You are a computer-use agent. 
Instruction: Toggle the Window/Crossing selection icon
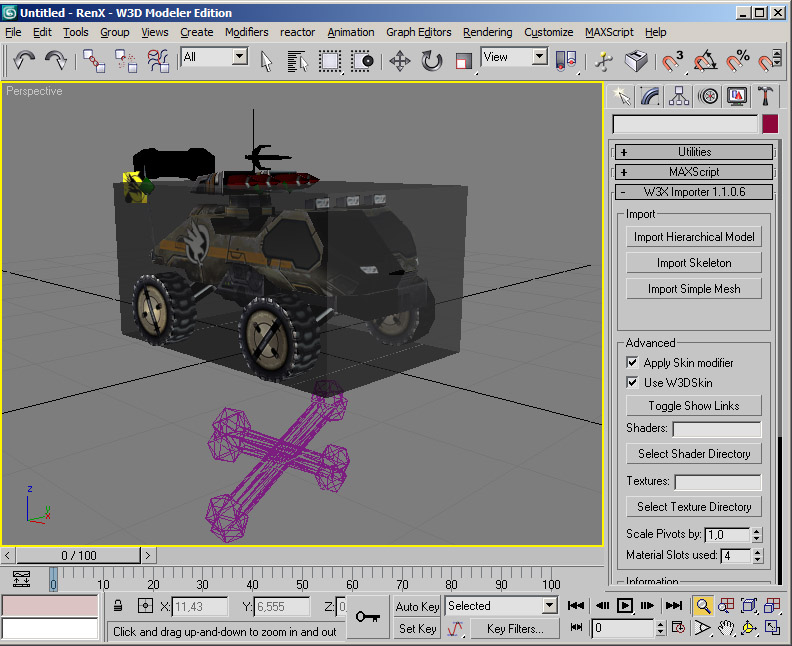(362, 62)
